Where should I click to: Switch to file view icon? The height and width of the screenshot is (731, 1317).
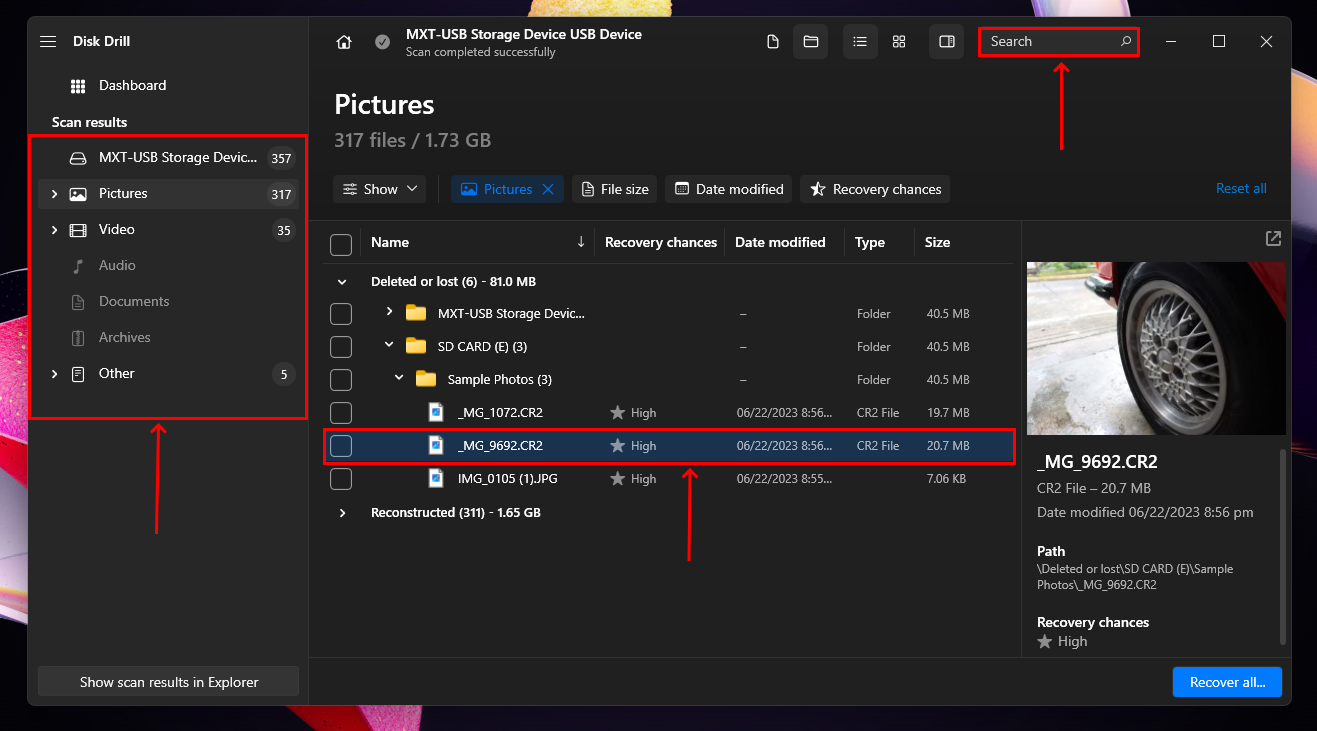[772, 42]
